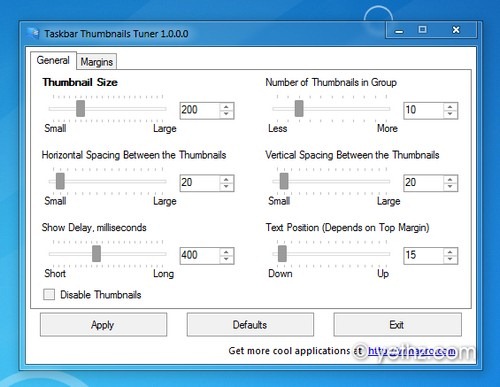Screen dimensions: 500x387
Task: Raise Vertical Spacing using the up spinner
Action: pos(450,179)
